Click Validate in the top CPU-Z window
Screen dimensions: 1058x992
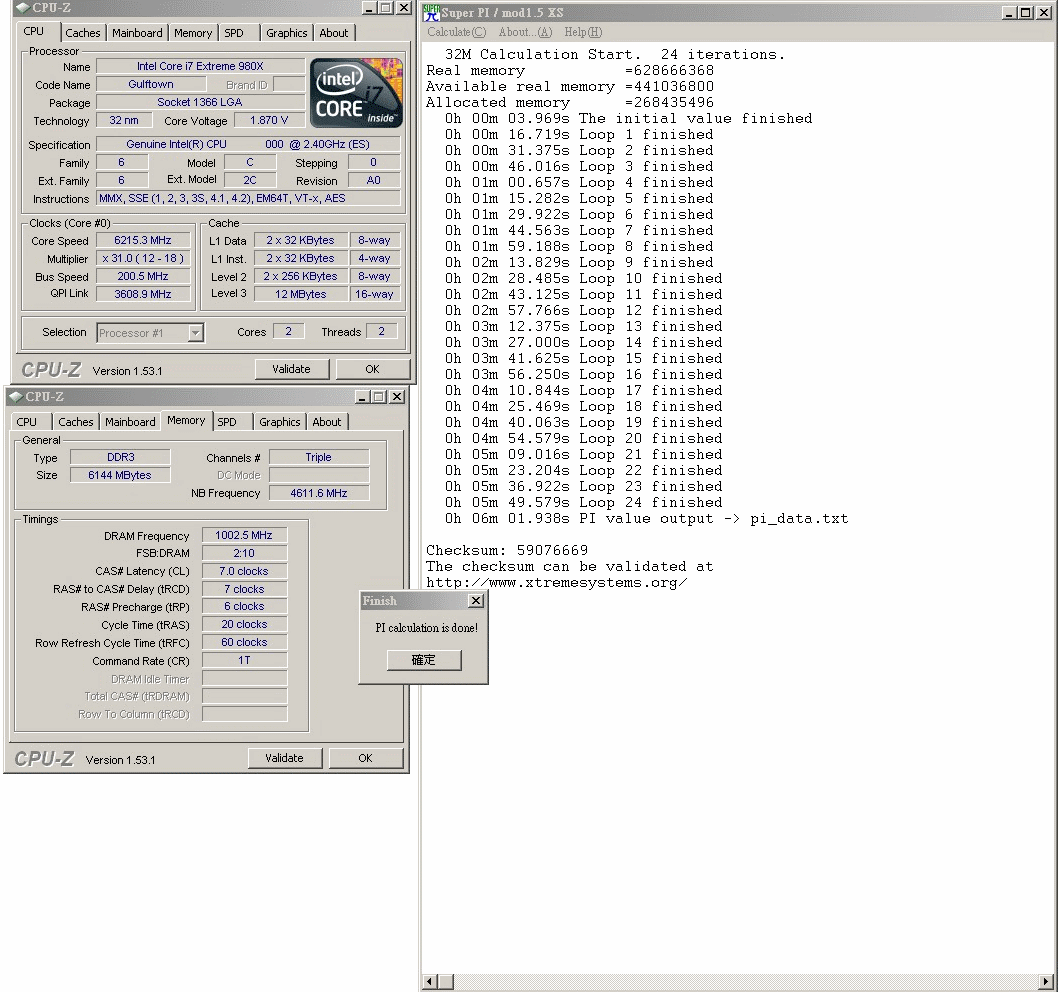(291, 369)
